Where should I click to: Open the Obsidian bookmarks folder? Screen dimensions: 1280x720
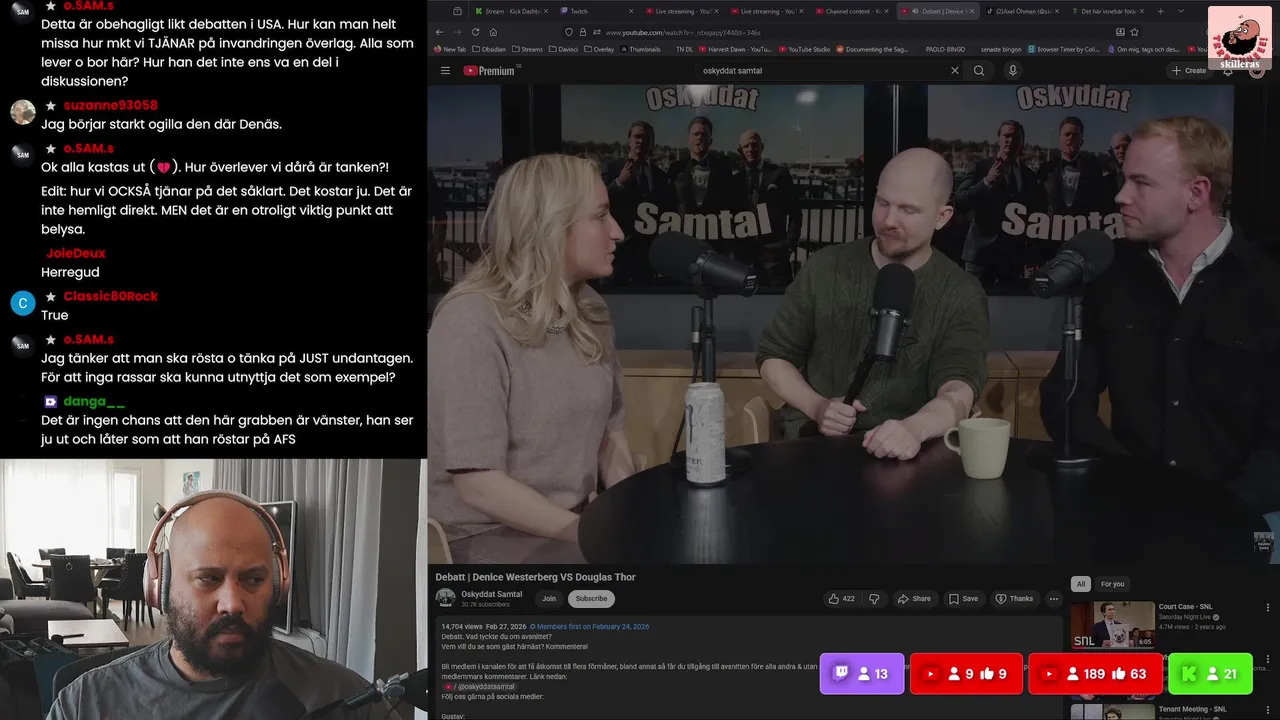(x=488, y=49)
